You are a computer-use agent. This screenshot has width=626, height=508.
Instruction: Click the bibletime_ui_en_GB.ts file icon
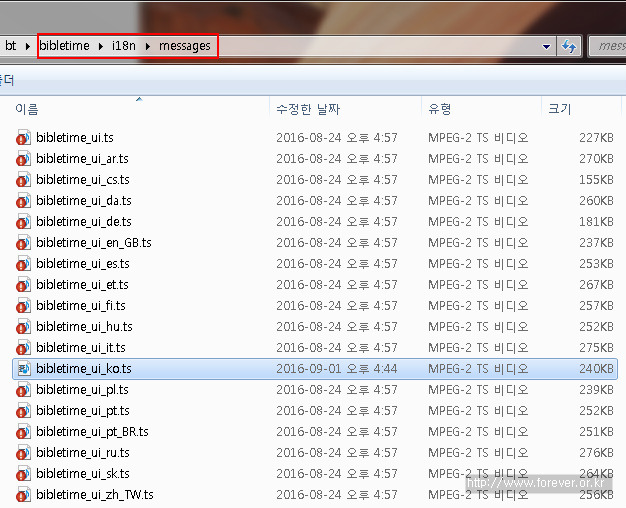(x=23, y=243)
